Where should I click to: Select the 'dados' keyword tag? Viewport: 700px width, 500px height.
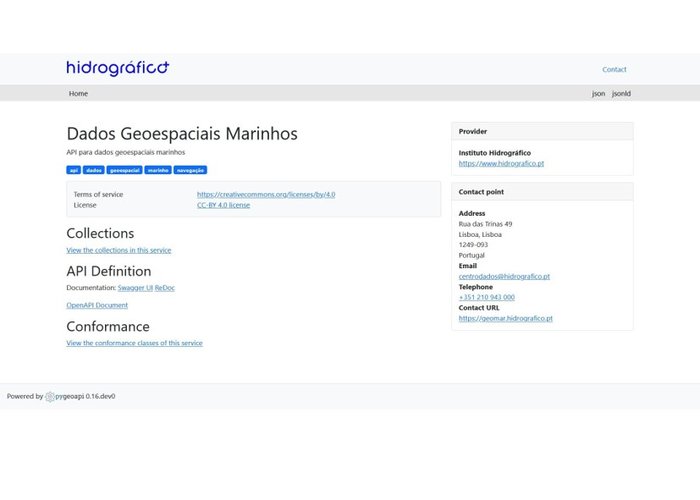94,170
